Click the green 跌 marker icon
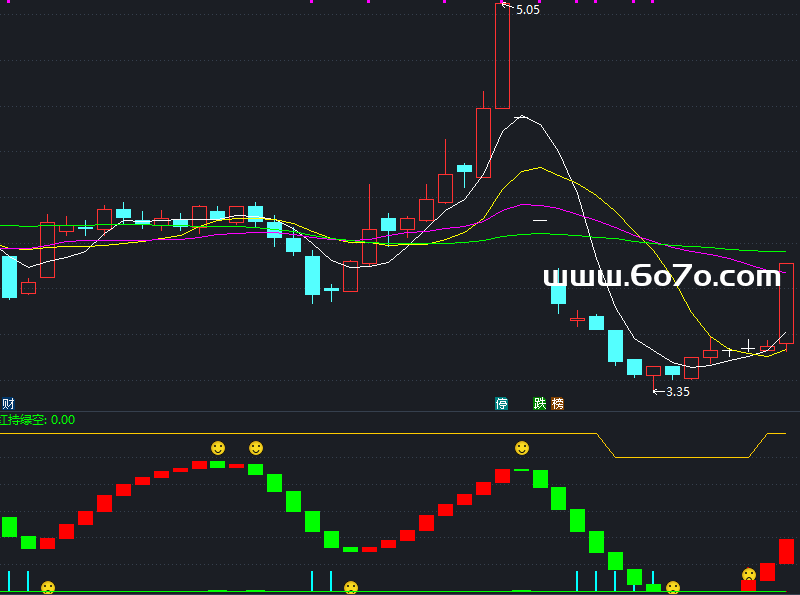800x595 pixels. (x=540, y=404)
